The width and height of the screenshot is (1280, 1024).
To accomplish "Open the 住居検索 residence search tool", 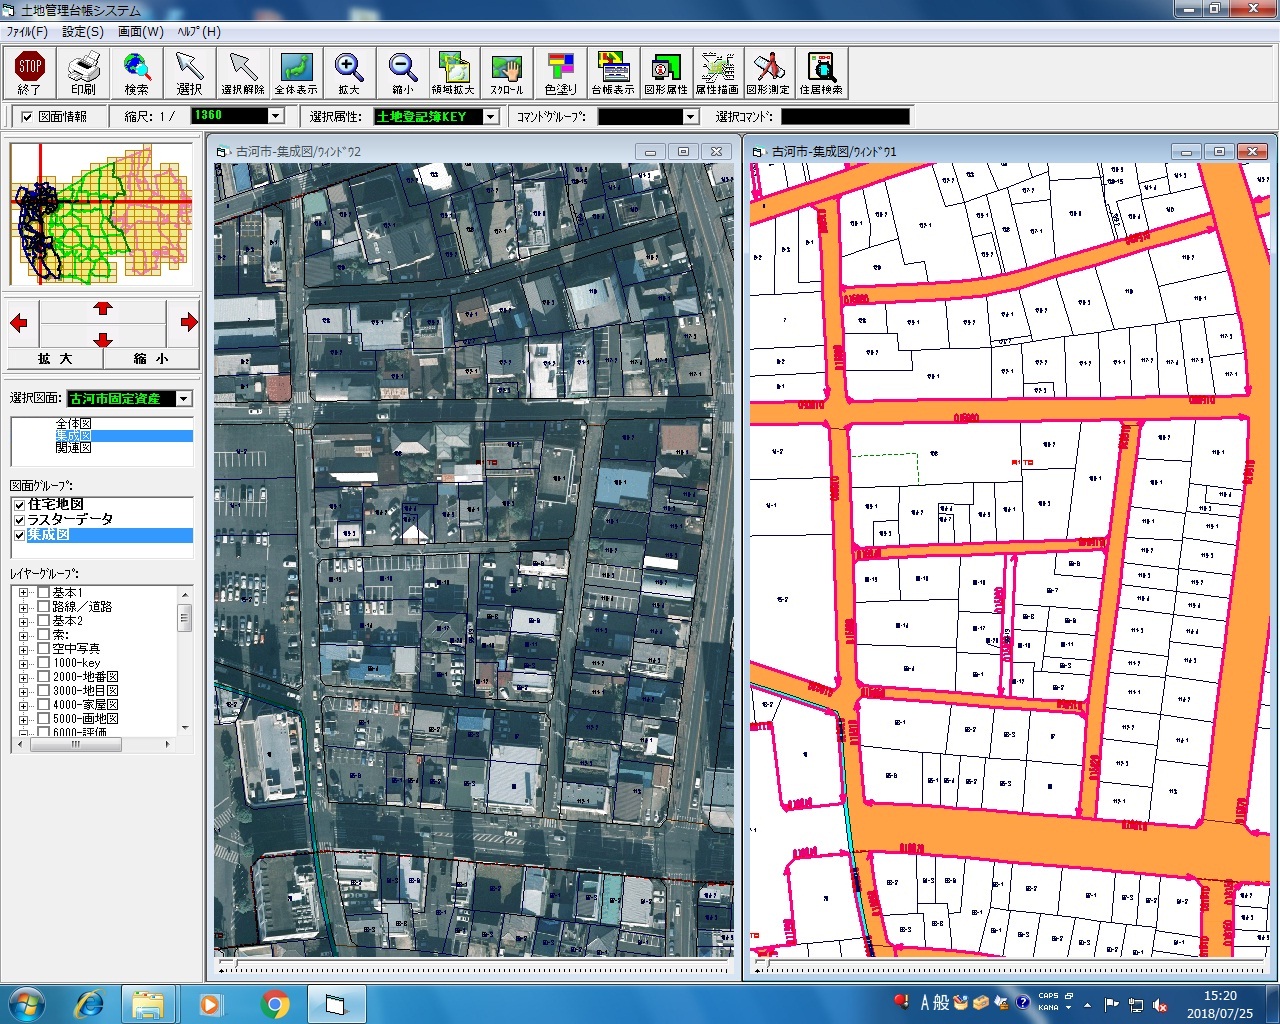I will pos(821,73).
